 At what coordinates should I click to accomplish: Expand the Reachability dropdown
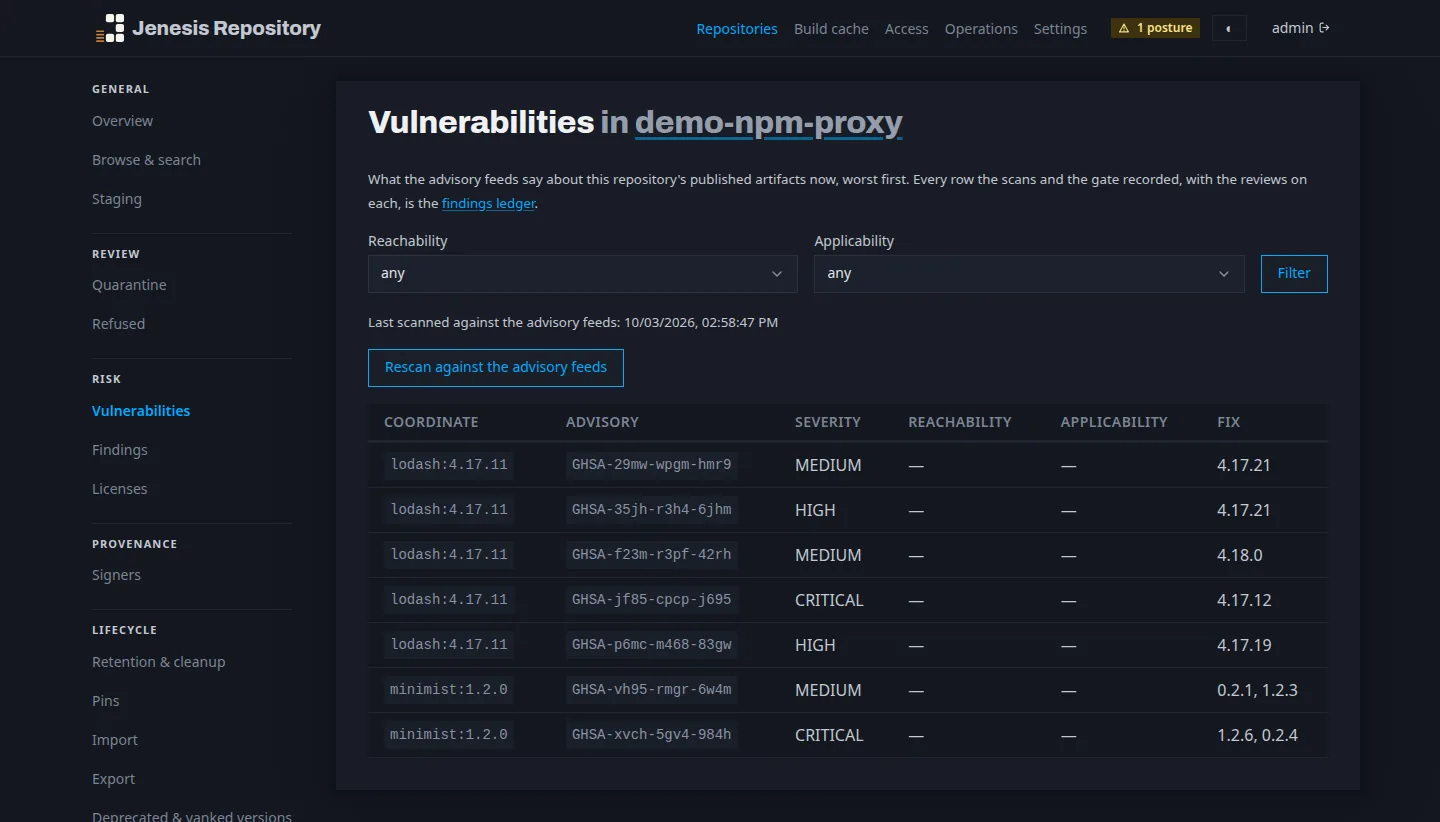click(x=583, y=274)
